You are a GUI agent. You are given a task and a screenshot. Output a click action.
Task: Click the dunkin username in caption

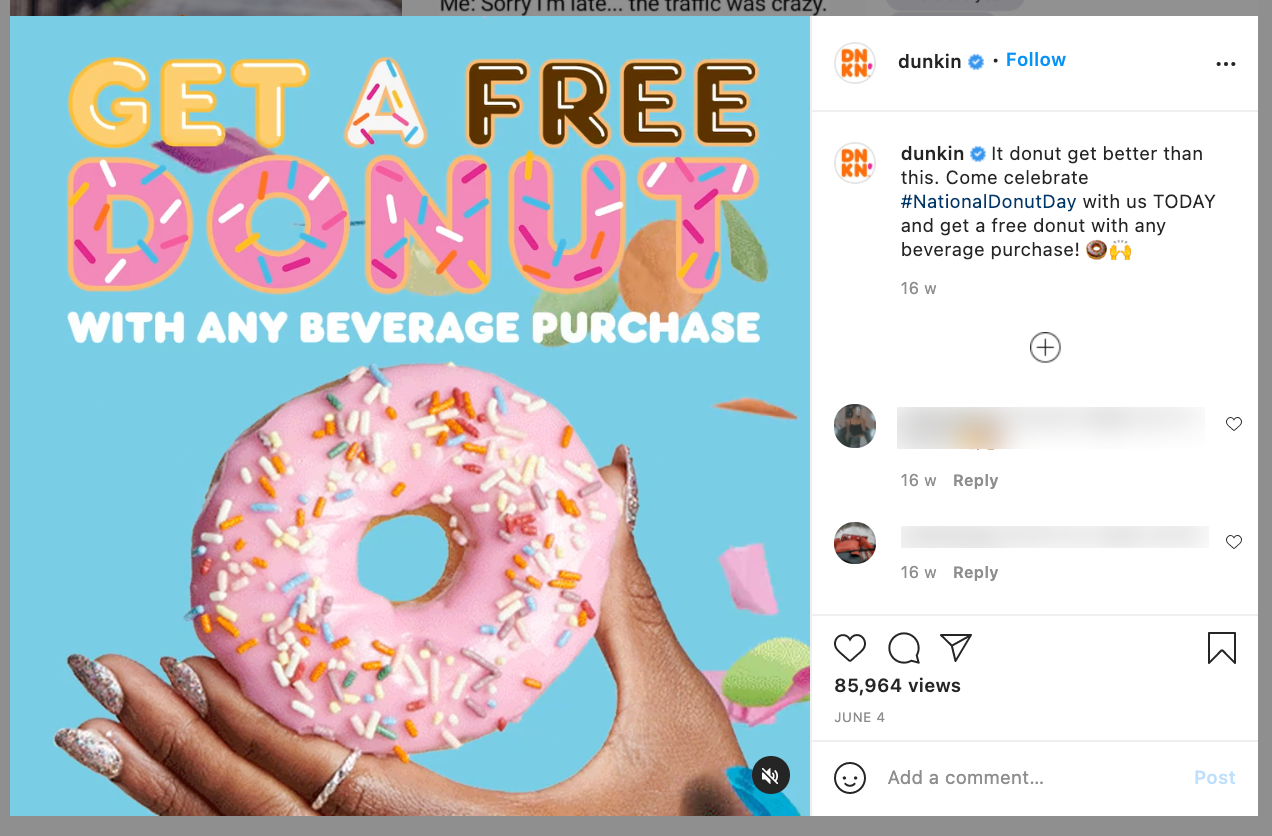pyautogui.click(x=932, y=154)
